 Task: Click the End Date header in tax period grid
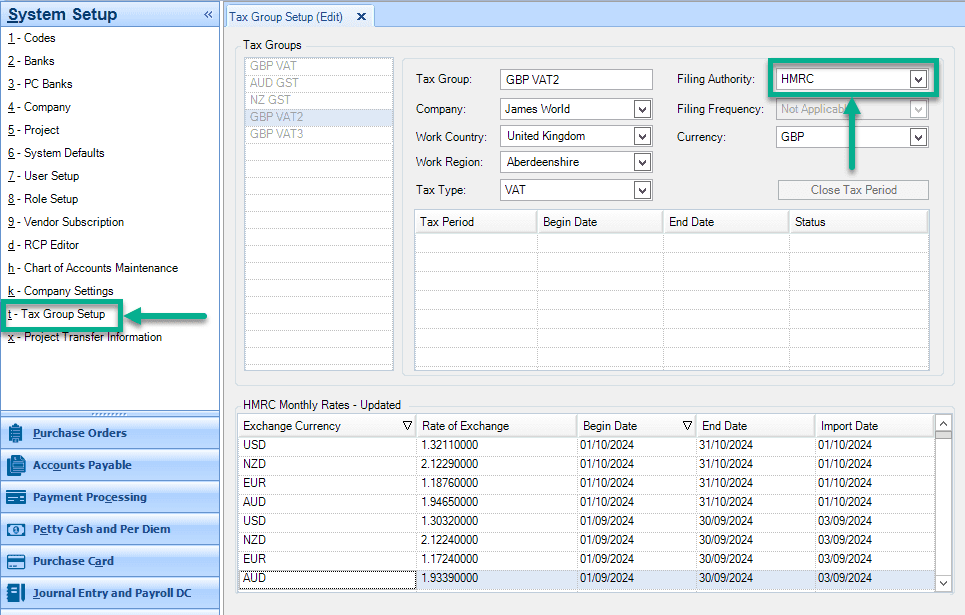click(726, 222)
